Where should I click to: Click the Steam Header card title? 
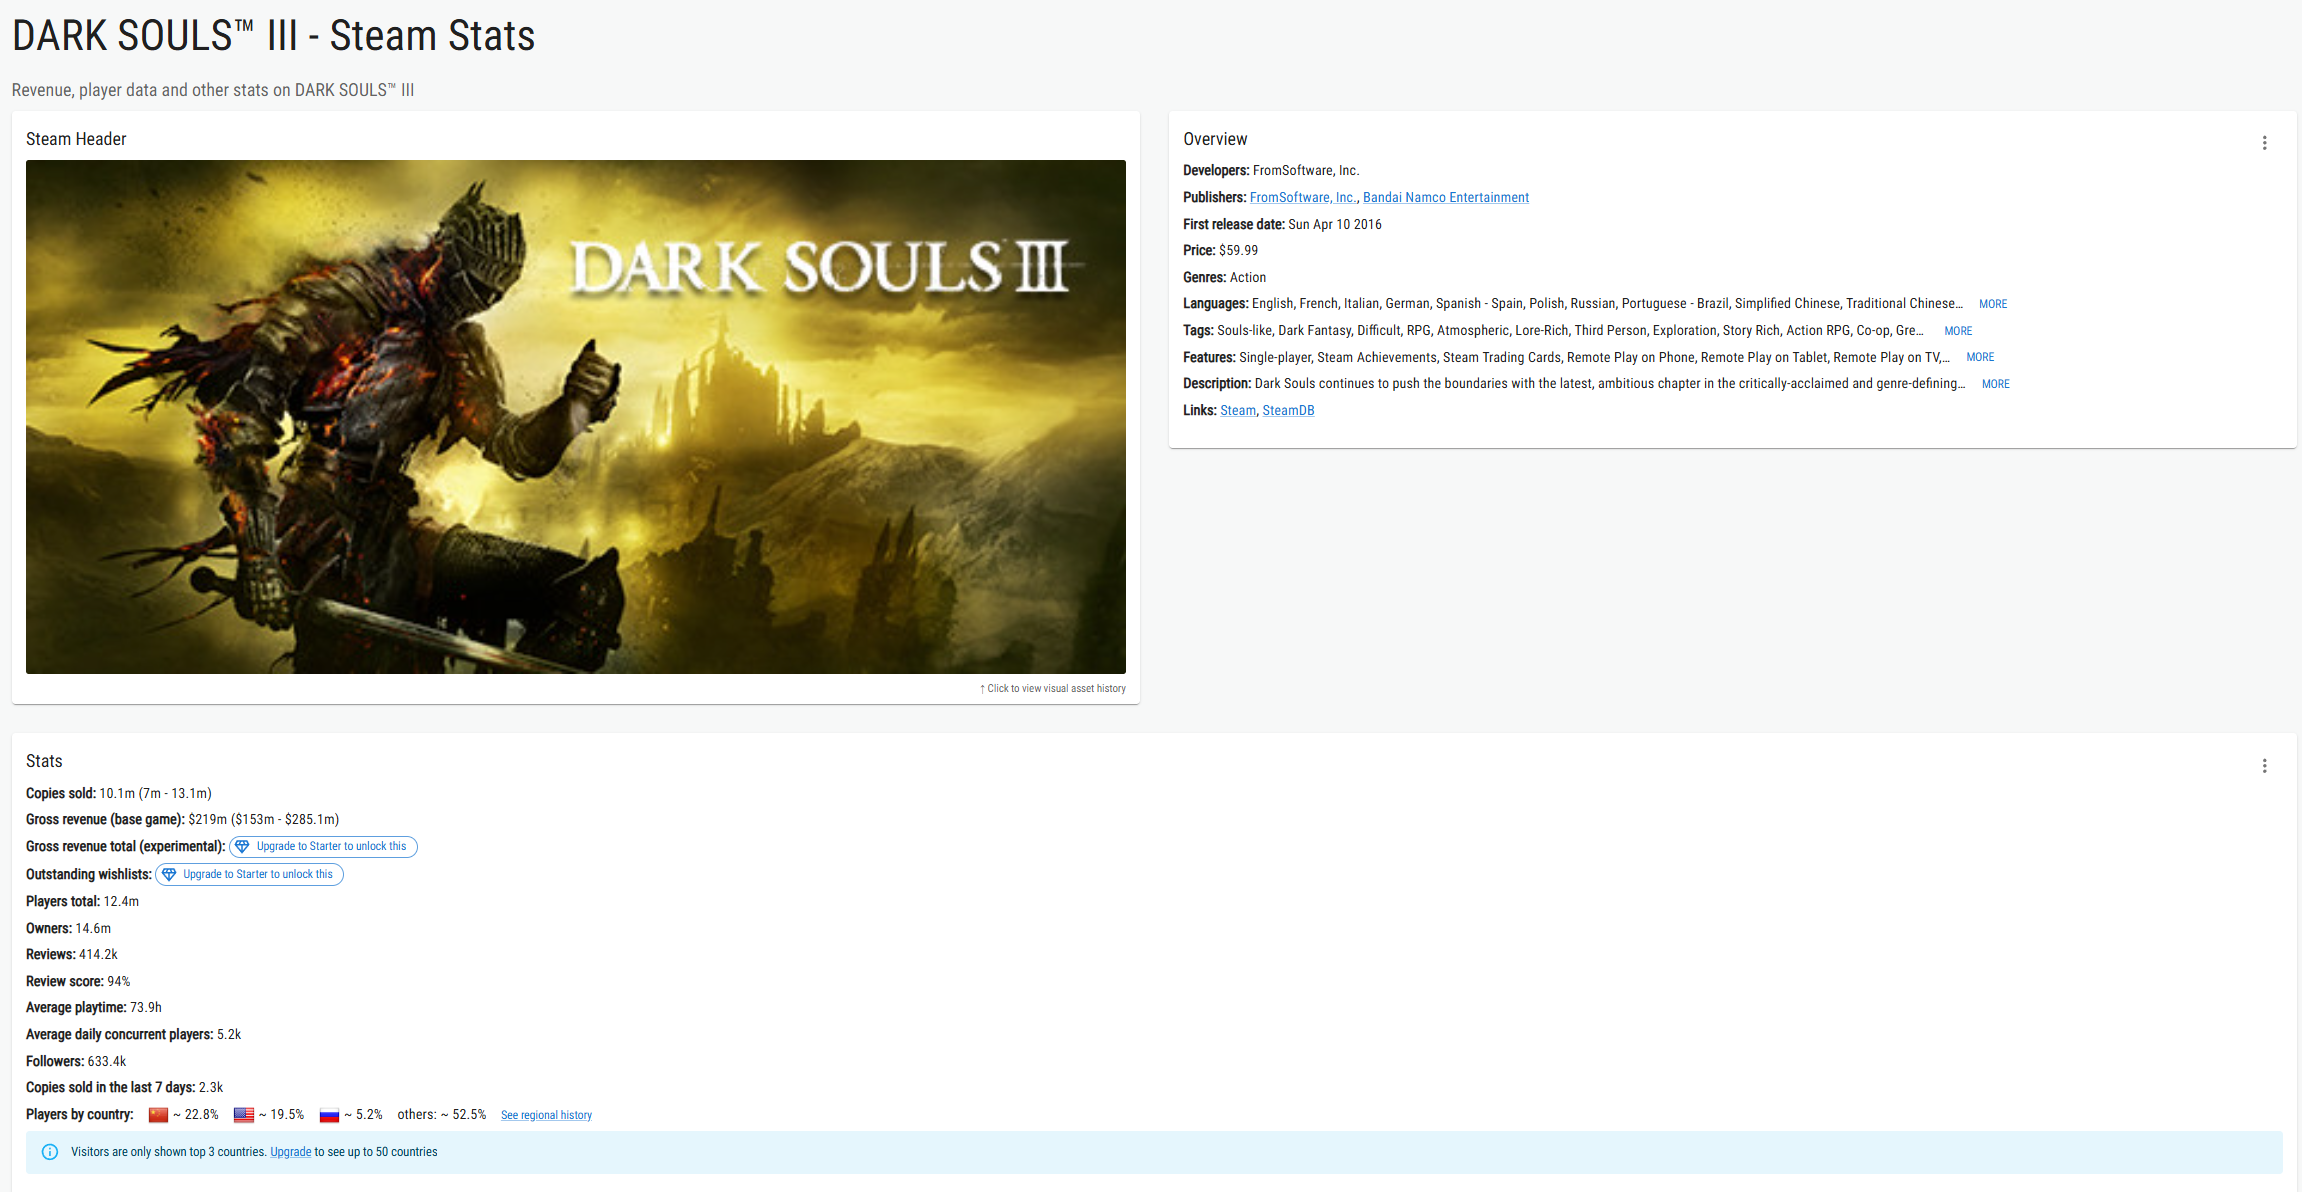tap(76, 139)
